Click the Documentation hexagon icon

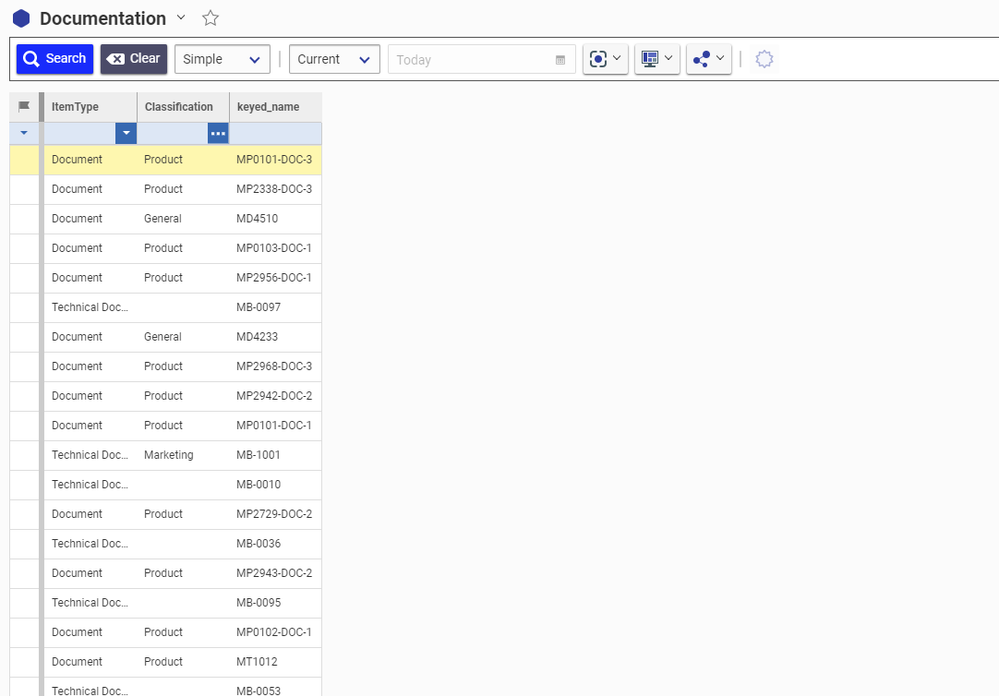pyautogui.click(x=21, y=18)
